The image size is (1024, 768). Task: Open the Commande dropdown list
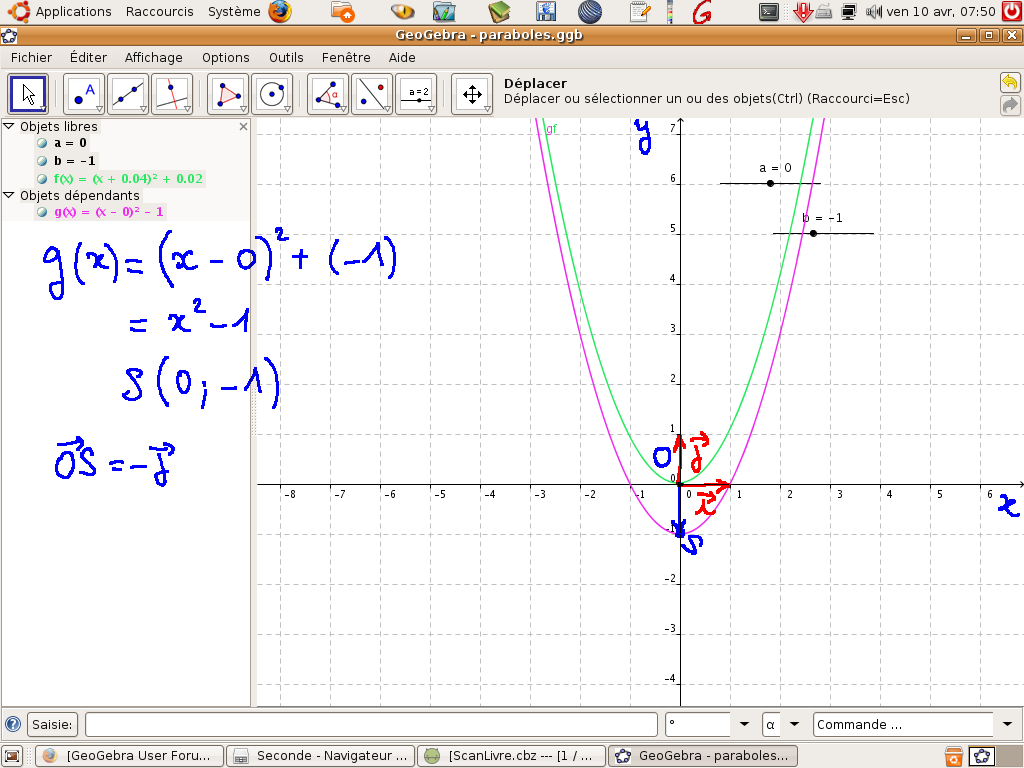pyautogui.click(x=1006, y=724)
